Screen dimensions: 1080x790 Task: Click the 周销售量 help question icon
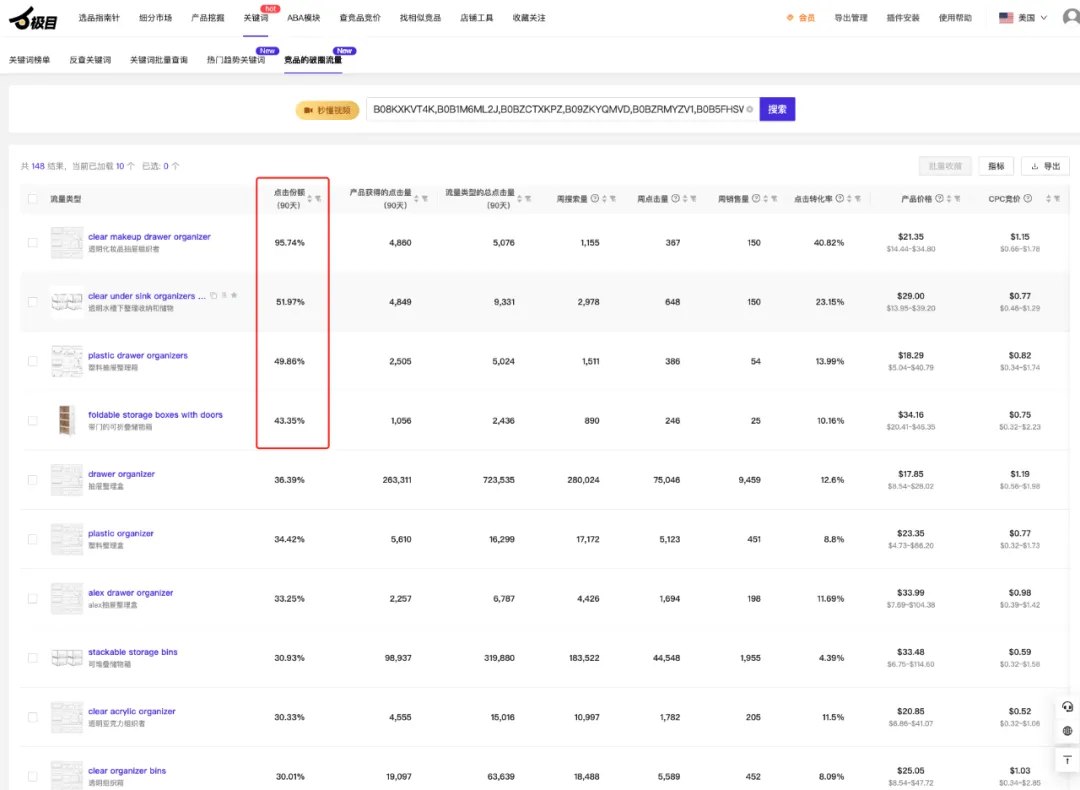(x=756, y=198)
